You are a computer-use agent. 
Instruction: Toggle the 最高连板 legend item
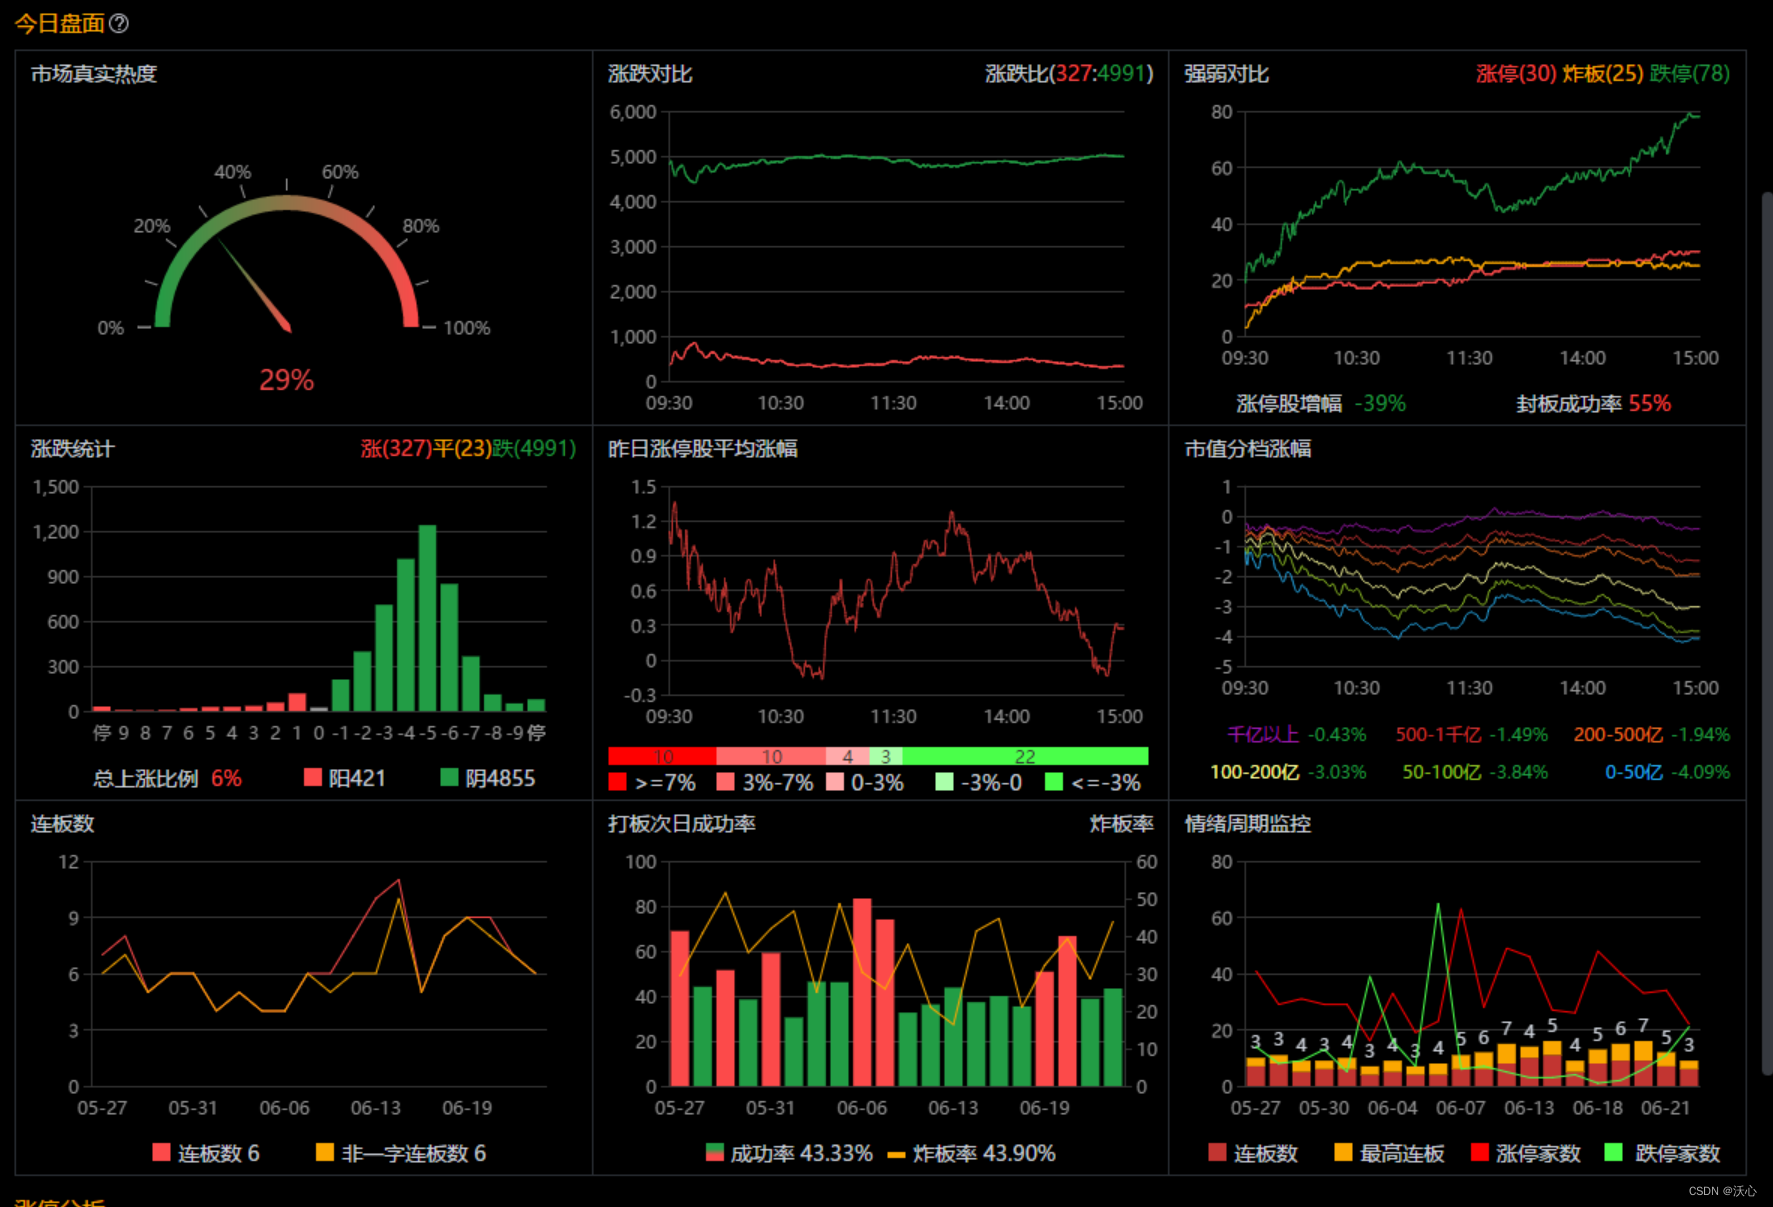[1389, 1153]
